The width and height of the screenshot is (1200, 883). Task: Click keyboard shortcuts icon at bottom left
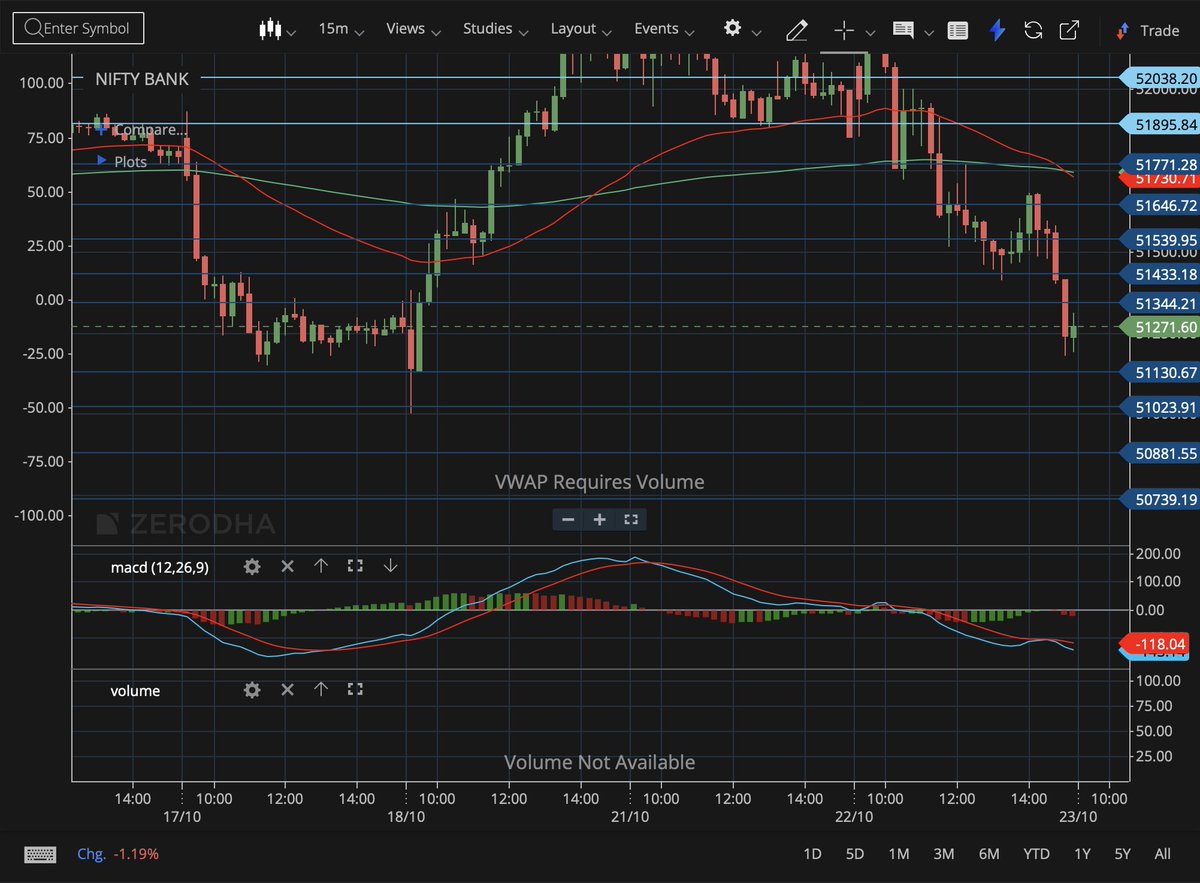tap(39, 854)
